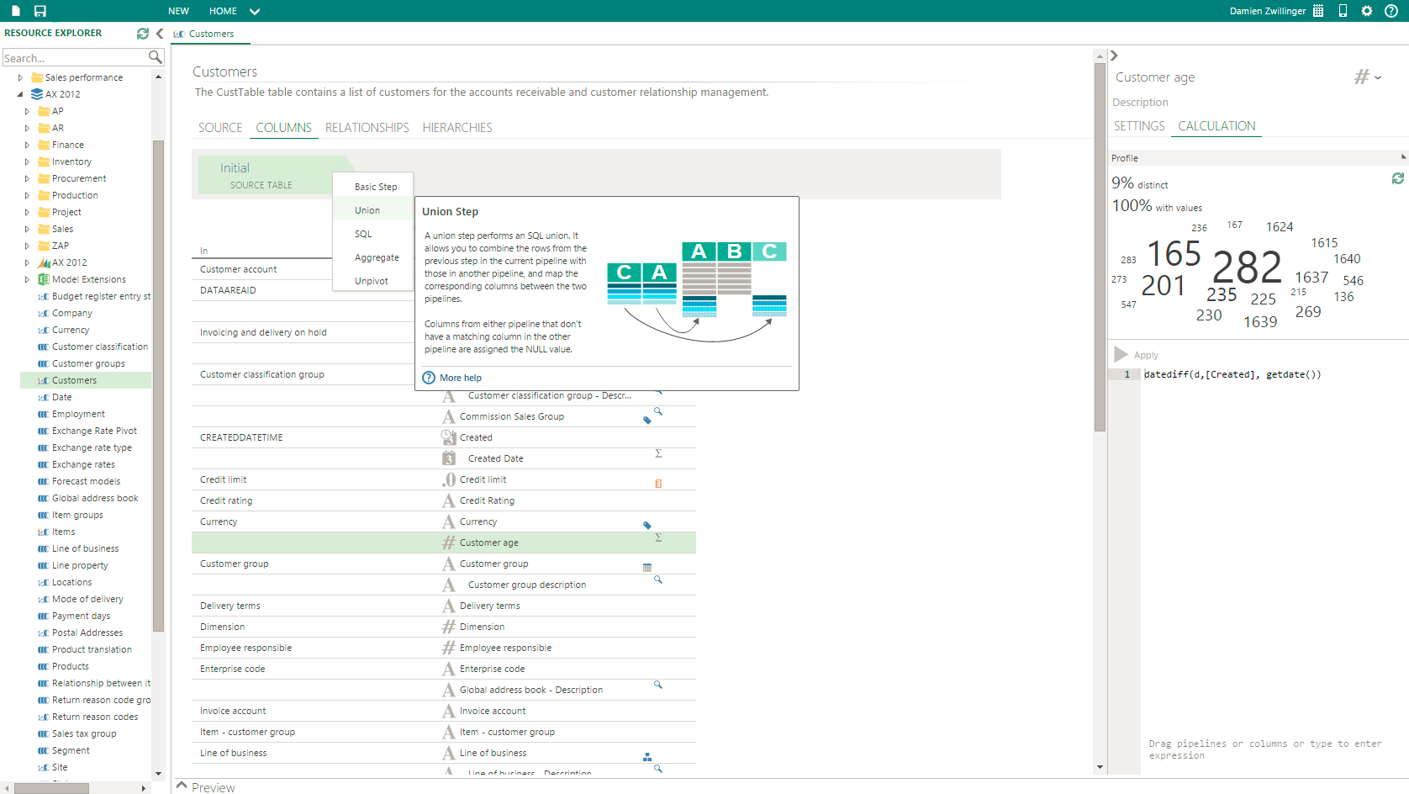Open the help question mark icon
This screenshot has width=1409, height=794.
click(1391, 11)
